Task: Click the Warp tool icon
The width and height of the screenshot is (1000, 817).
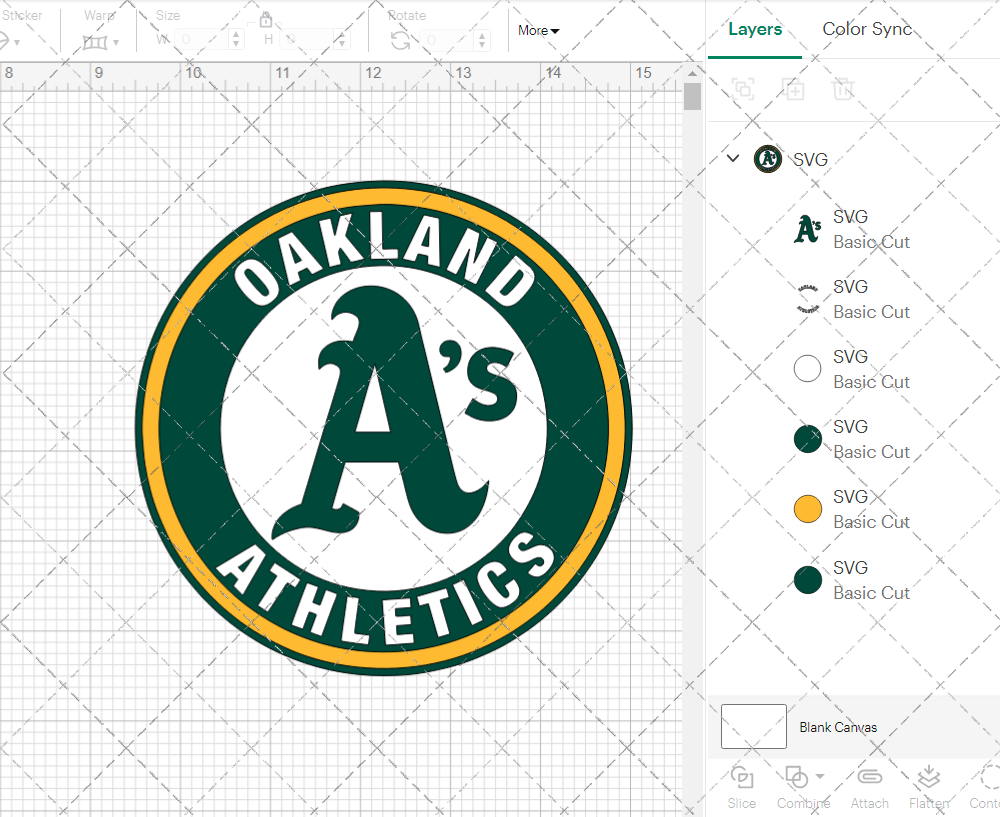Action: [95, 43]
